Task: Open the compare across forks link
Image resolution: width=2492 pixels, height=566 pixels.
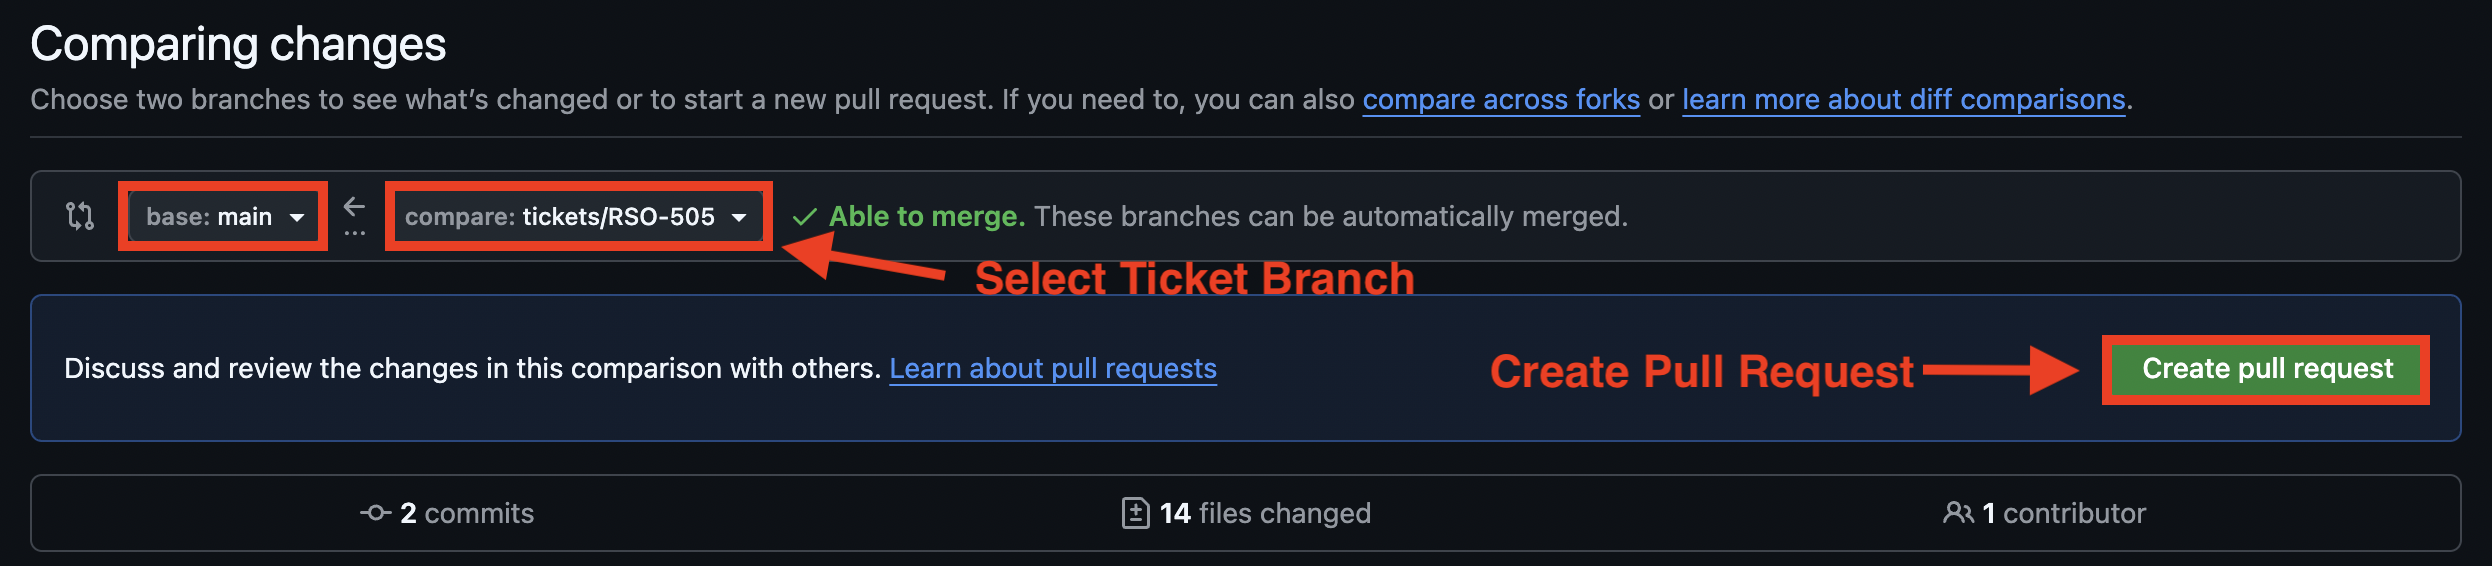Action: coord(1501,100)
